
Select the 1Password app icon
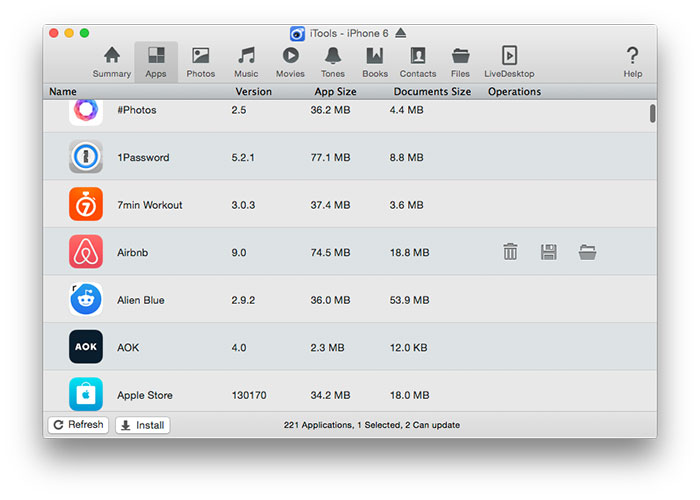tap(86, 157)
